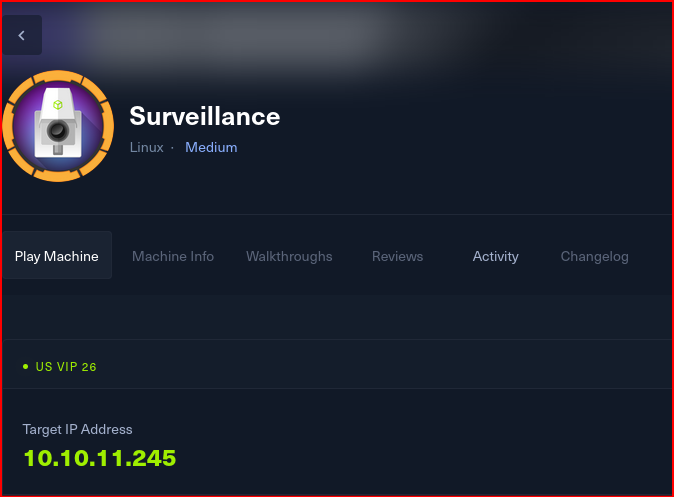Viewport: 674px width, 497px height.
Task: Click the 10.10.11.245 IP address to copy
Action: pyautogui.click(x=99, y=458)
